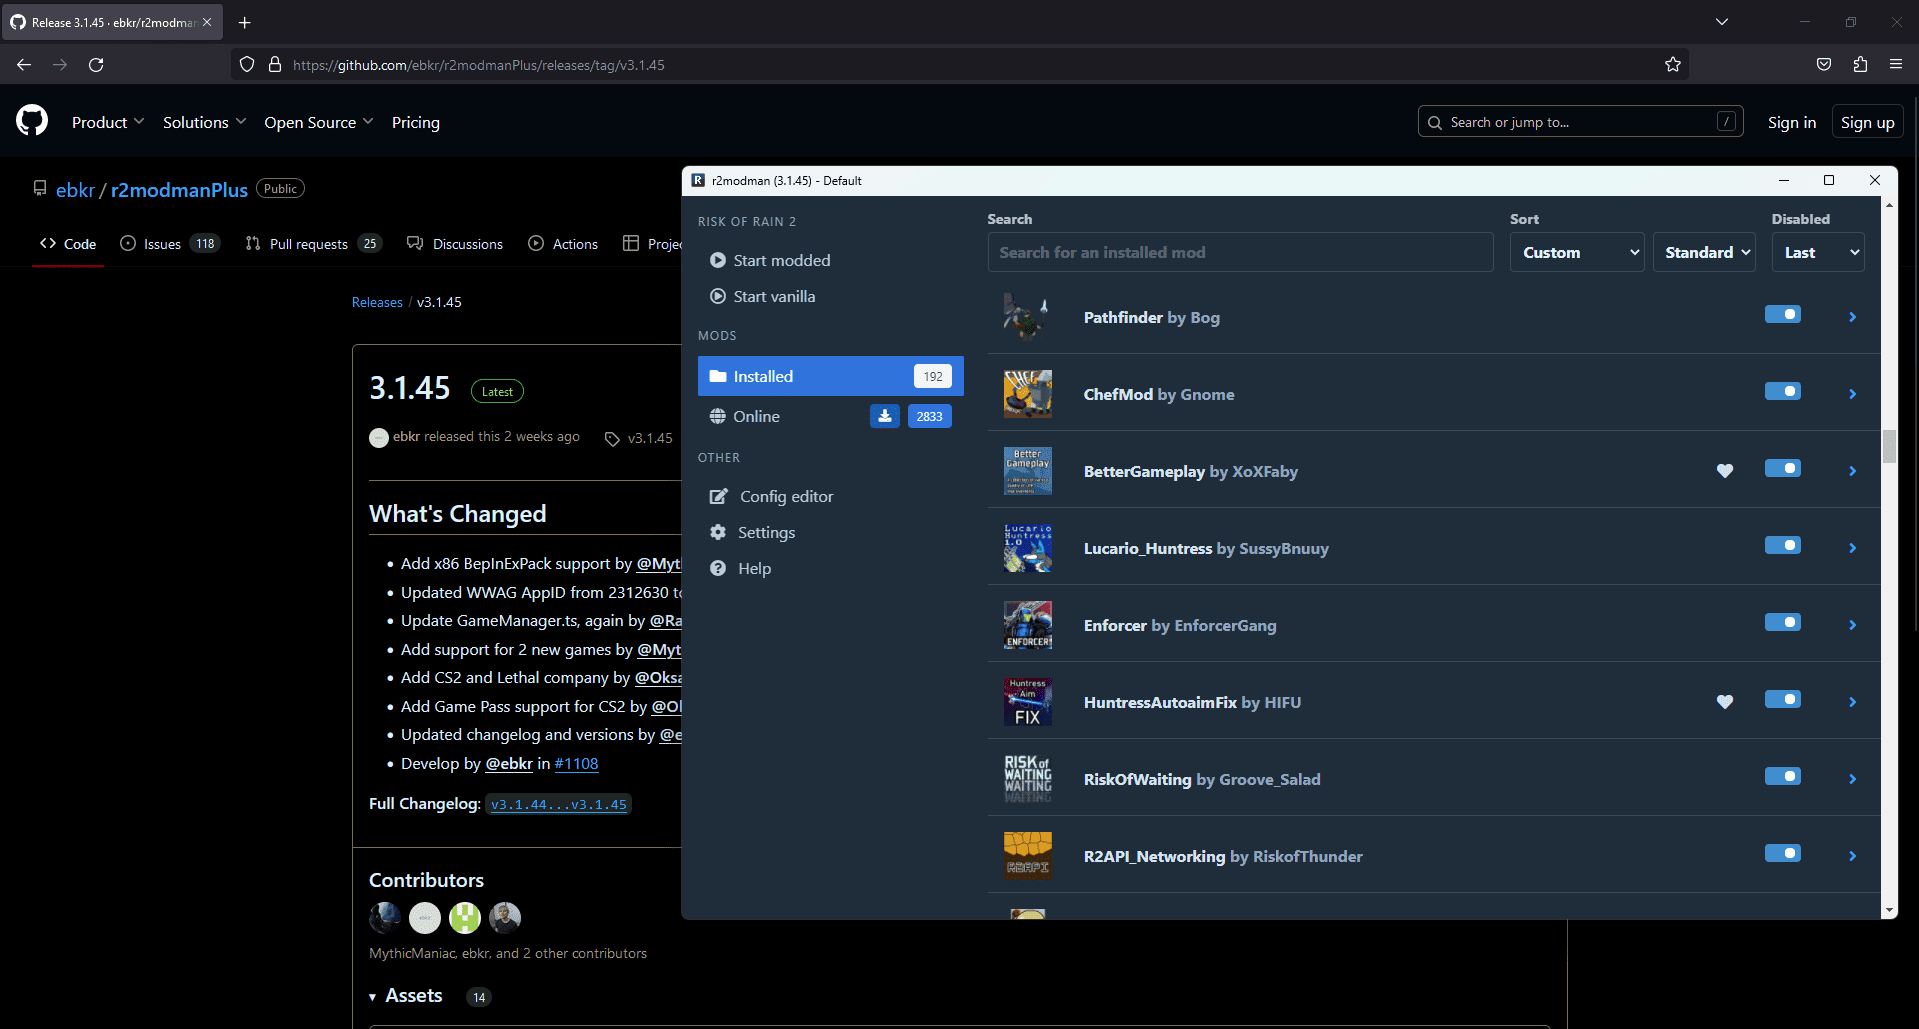1919x1029 pixels.
Task: Open the Code tab on GitHub
Action: 68,244
